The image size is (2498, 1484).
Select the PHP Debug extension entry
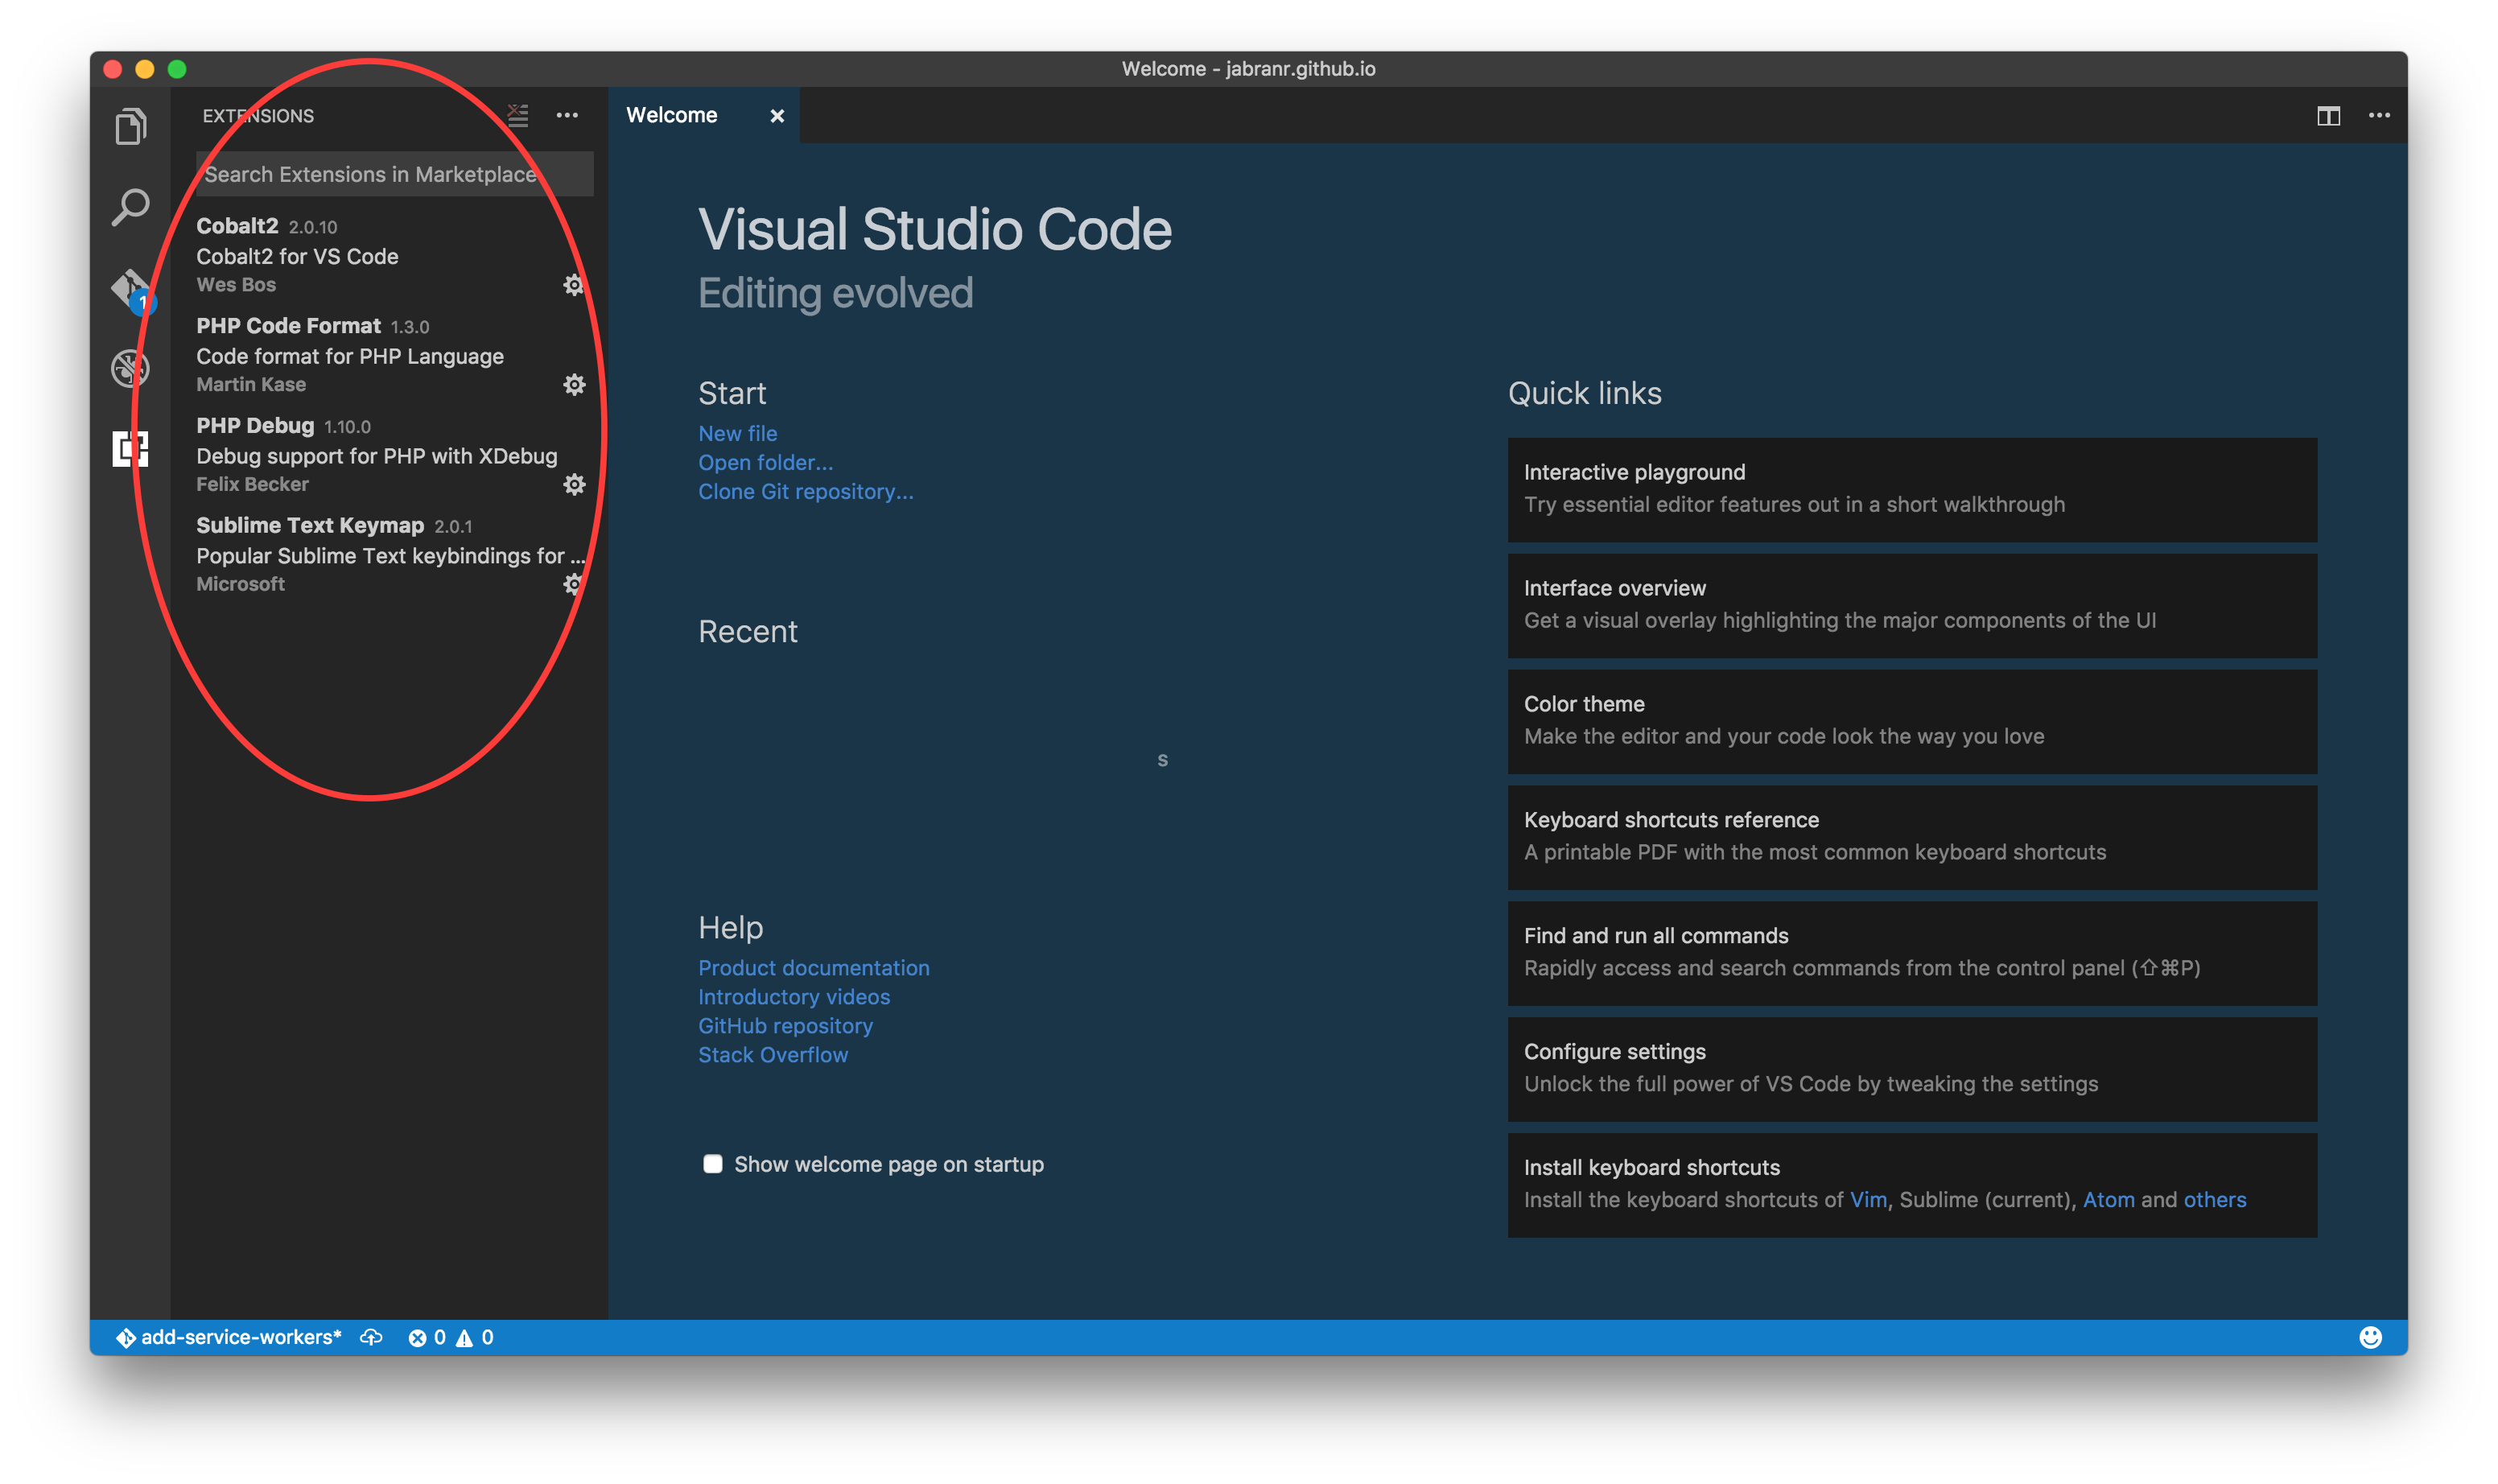coord(390,455)
